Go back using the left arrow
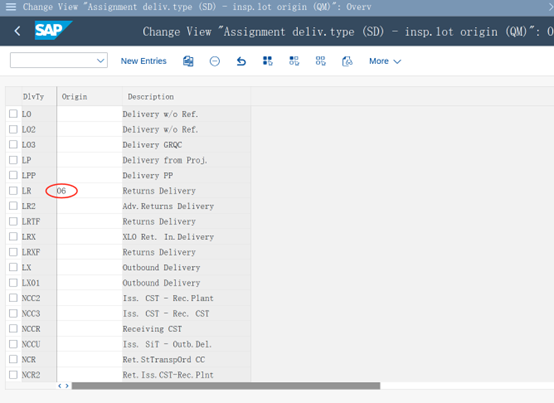This screenshot has width=554, height=403. tap(17, 31)
